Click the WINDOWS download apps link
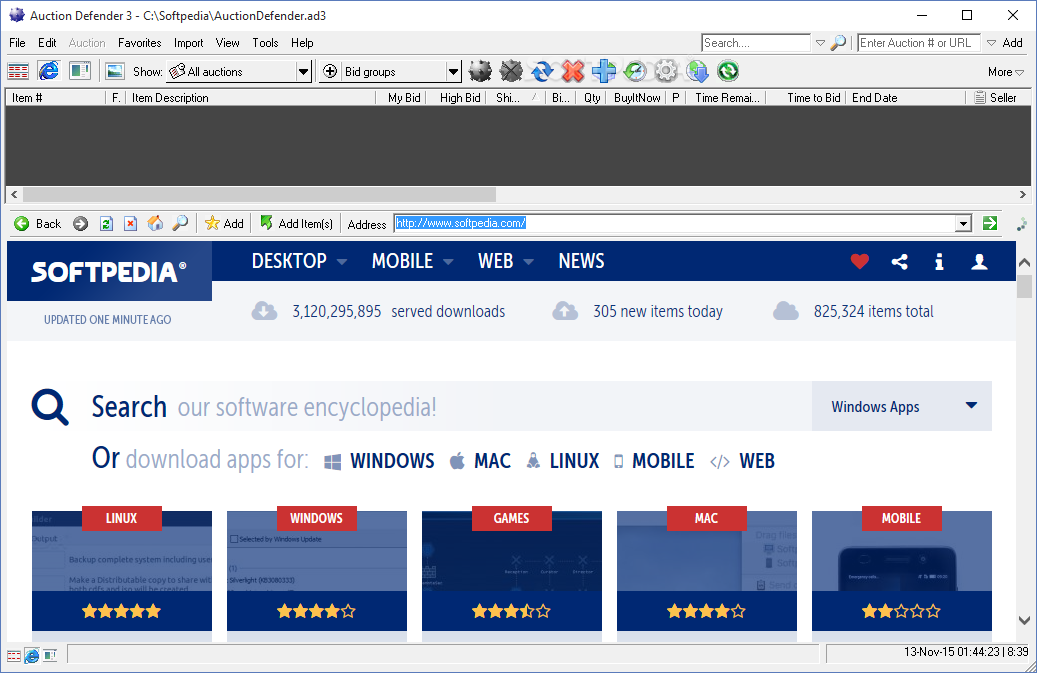 click(379, 461)
